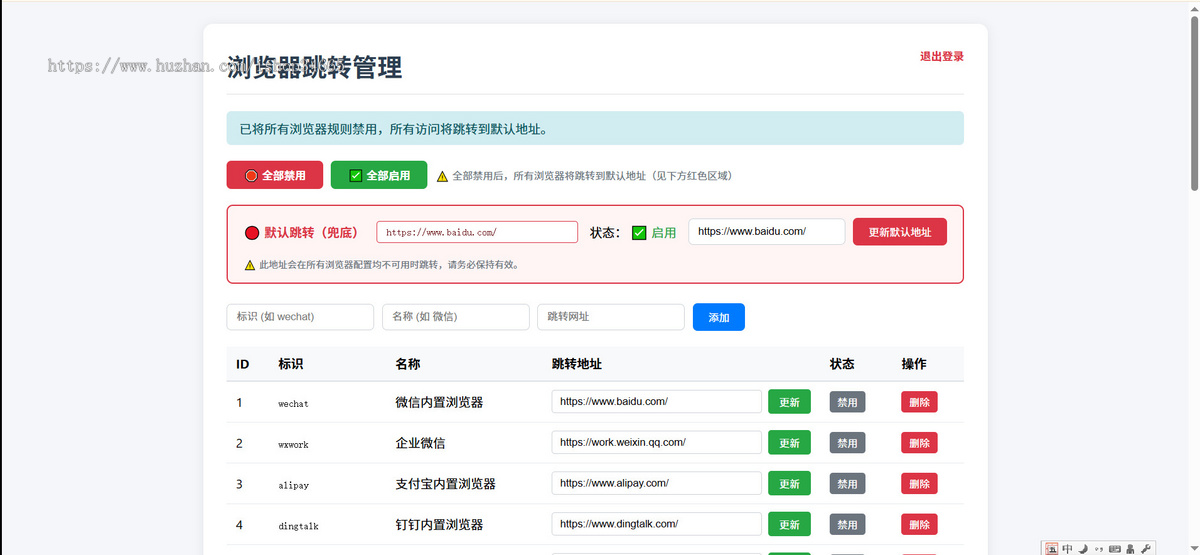Click the 全部禁用 button
The image size is (1200, 555).
tap(275, 175)
